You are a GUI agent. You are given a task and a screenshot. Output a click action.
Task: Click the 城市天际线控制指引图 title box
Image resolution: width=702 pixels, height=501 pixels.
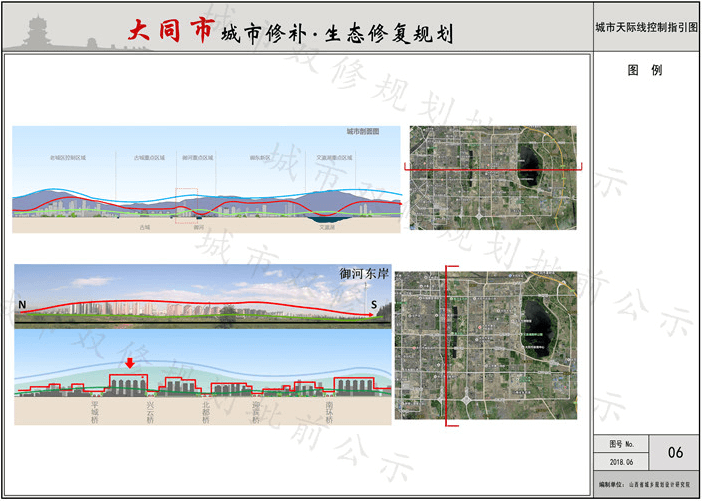645,29
